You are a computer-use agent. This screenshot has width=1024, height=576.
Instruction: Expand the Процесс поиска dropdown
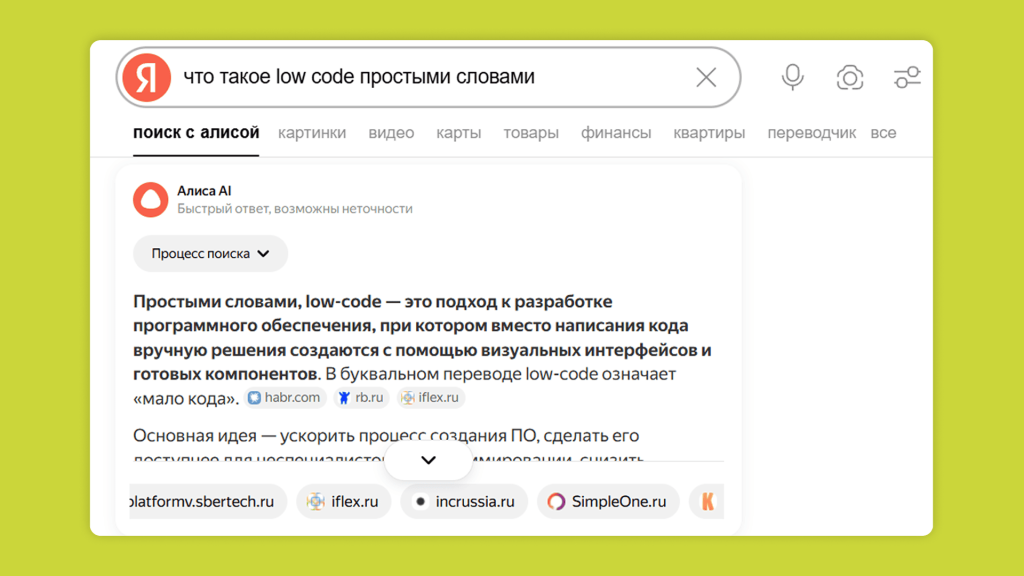(210, 254)
